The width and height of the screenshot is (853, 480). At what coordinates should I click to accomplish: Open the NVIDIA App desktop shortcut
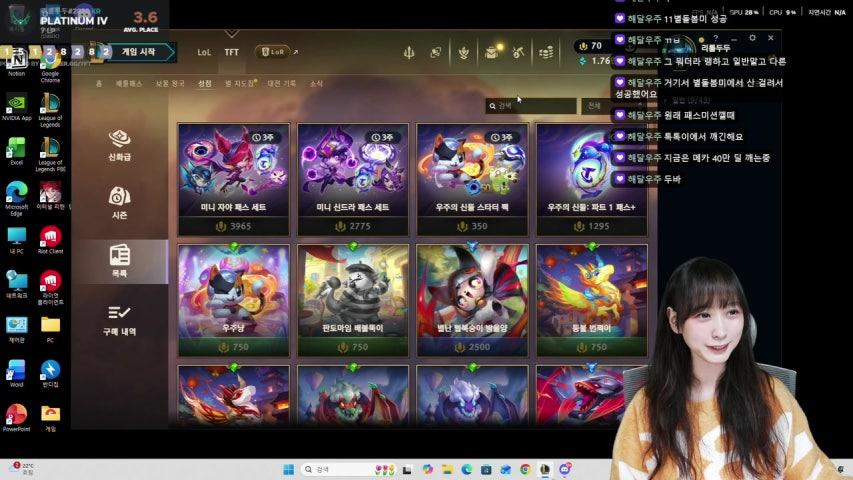click(17, 107)
